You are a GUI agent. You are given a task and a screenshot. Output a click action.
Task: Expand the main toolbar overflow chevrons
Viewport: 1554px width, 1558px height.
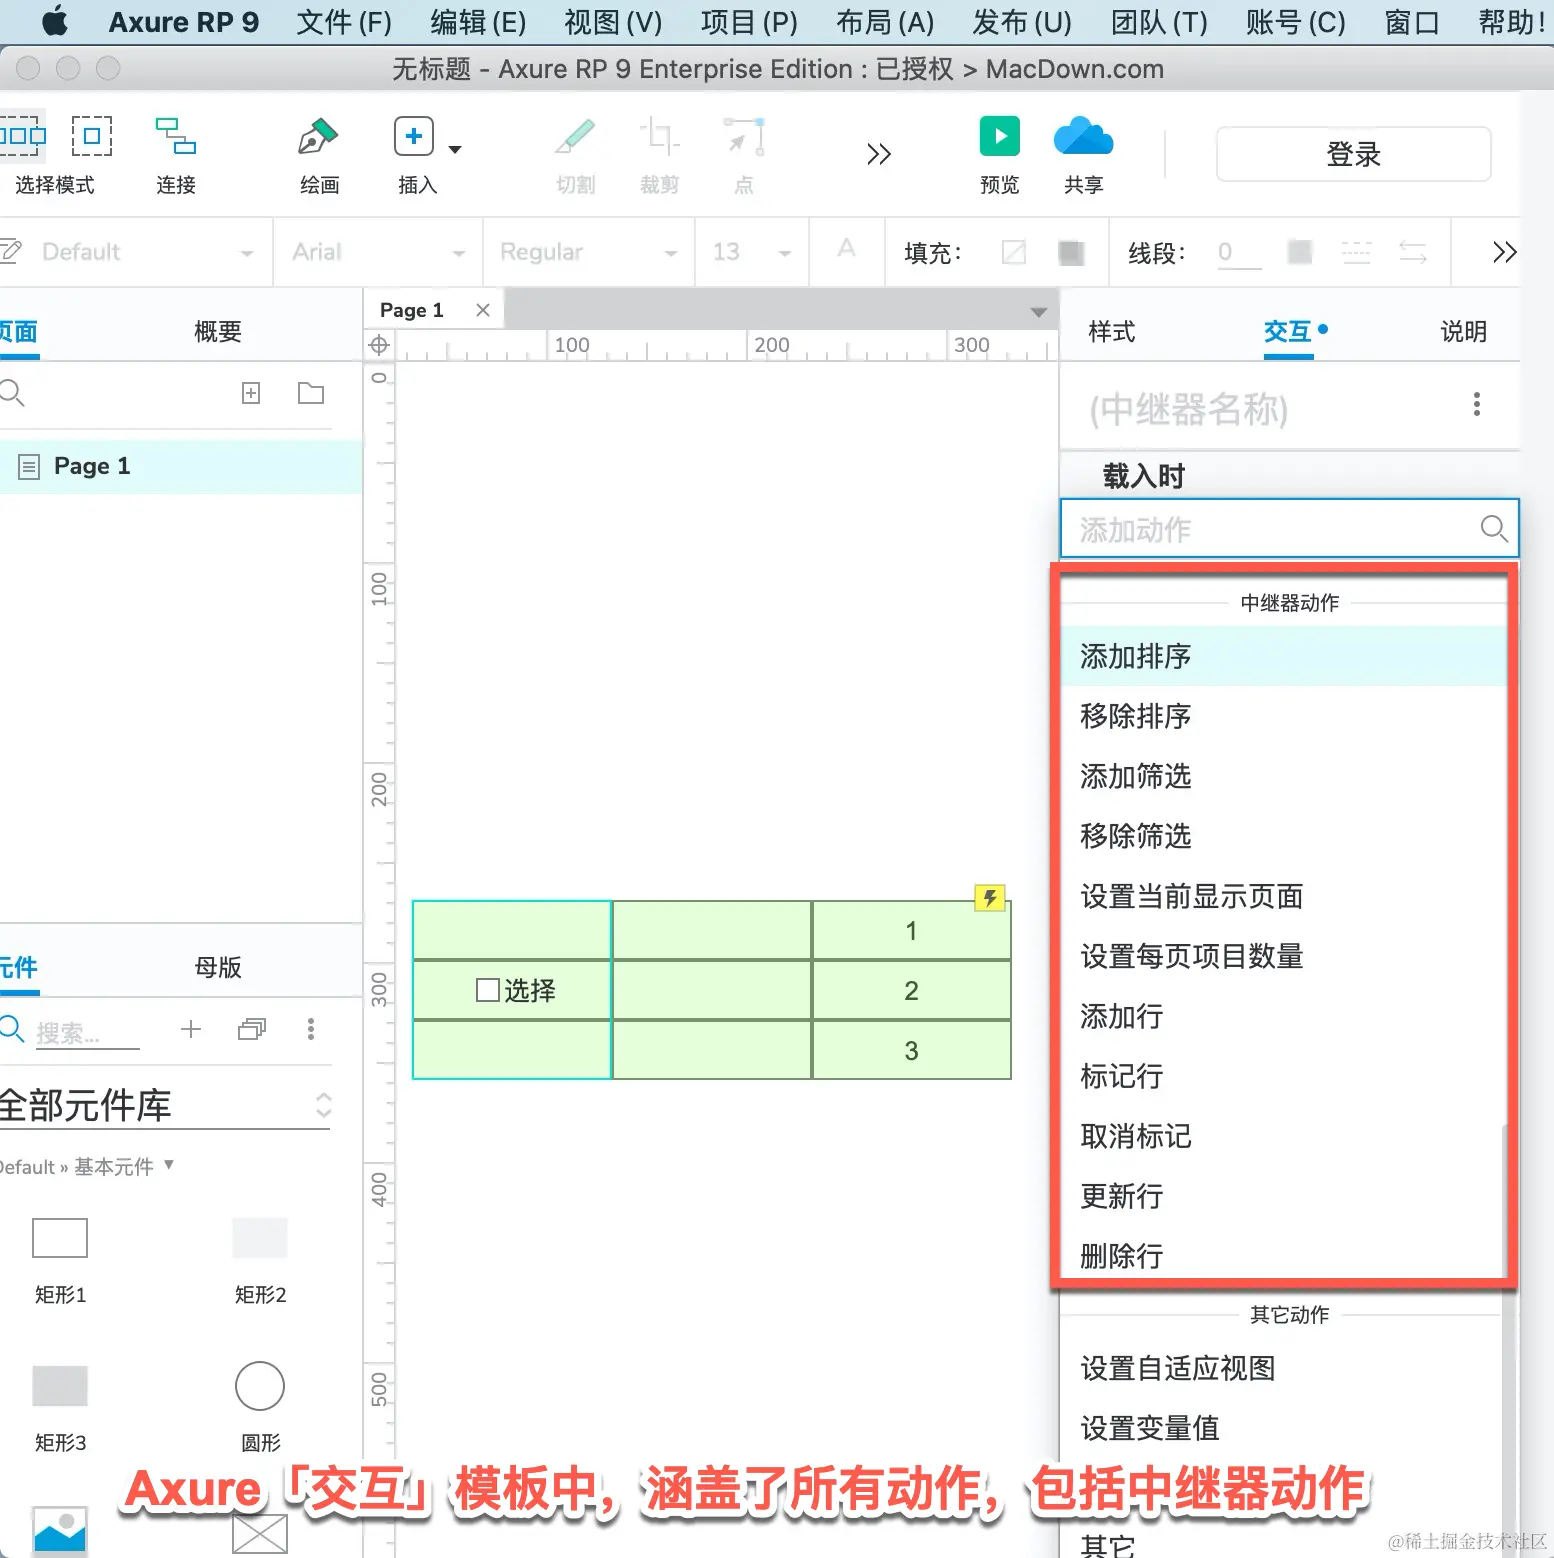point(879,154)
